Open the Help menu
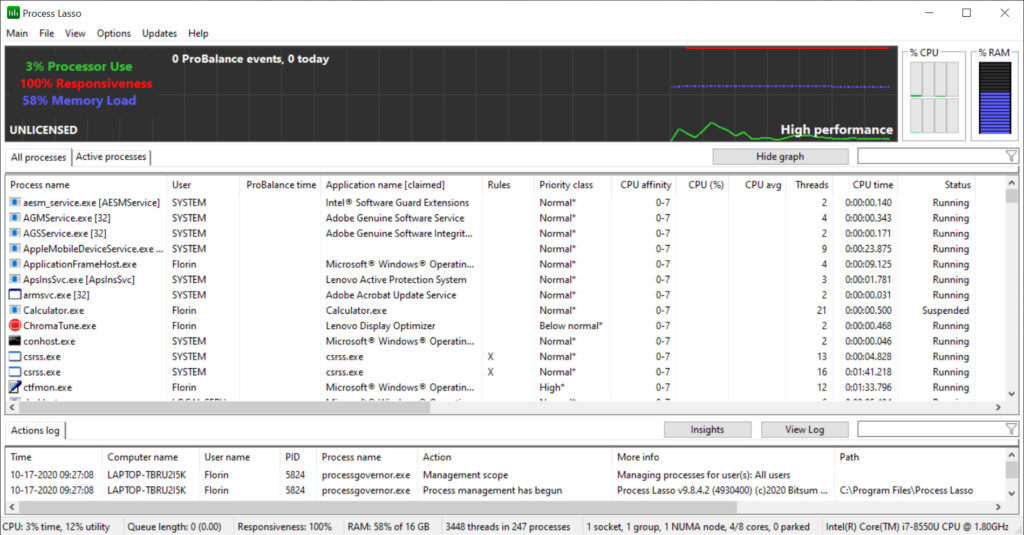The height and width of the screenshot is (535, 1024). [x=198, y=33]
